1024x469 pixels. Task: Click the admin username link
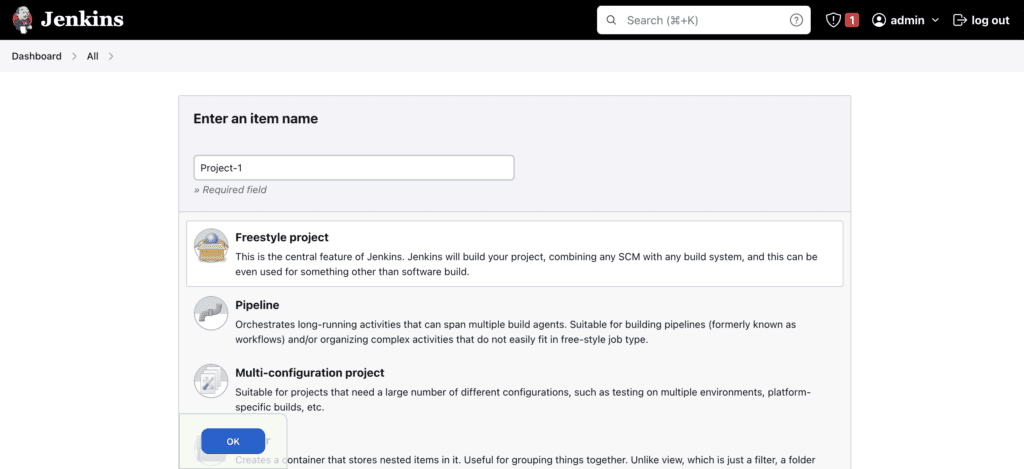[x=908, y=20]
